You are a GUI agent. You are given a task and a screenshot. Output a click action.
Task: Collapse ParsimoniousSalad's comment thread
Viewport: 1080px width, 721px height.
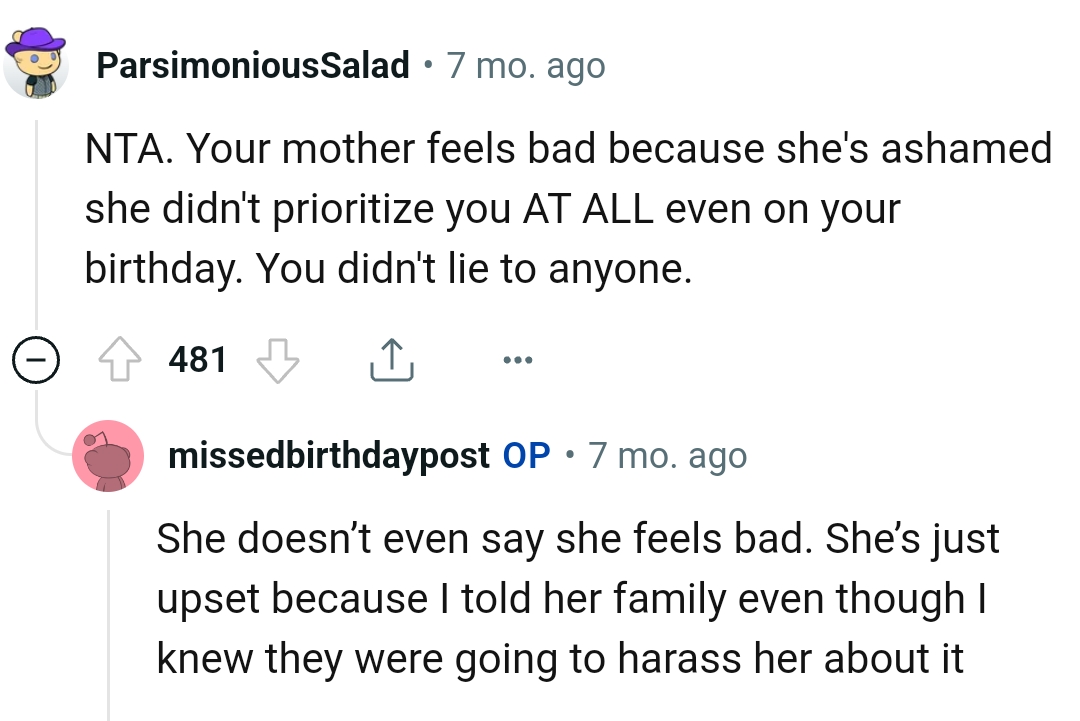click(36, 360)
